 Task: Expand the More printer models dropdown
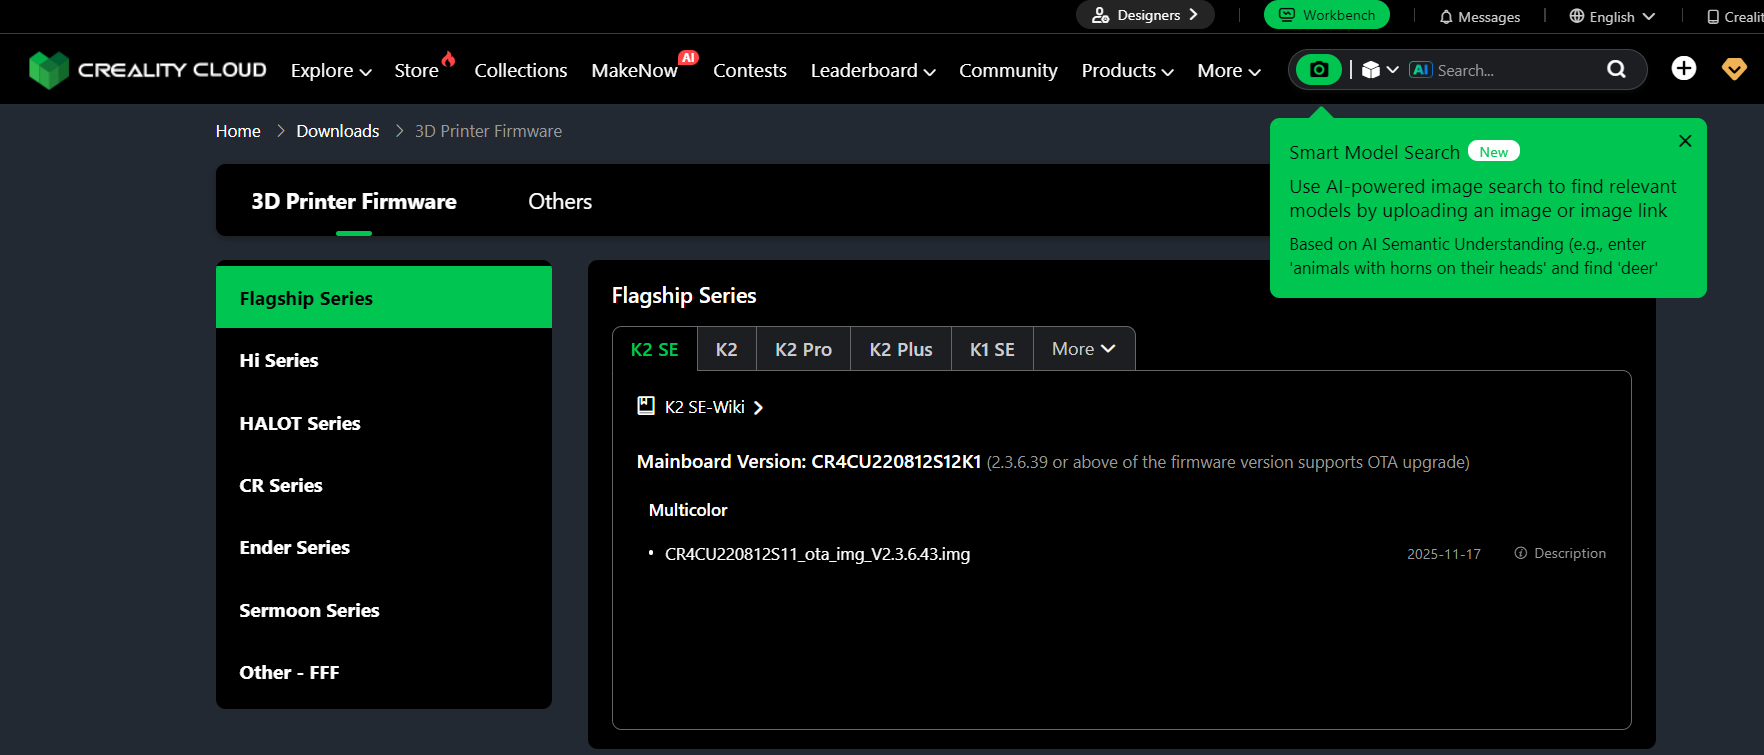[1083, 349]
